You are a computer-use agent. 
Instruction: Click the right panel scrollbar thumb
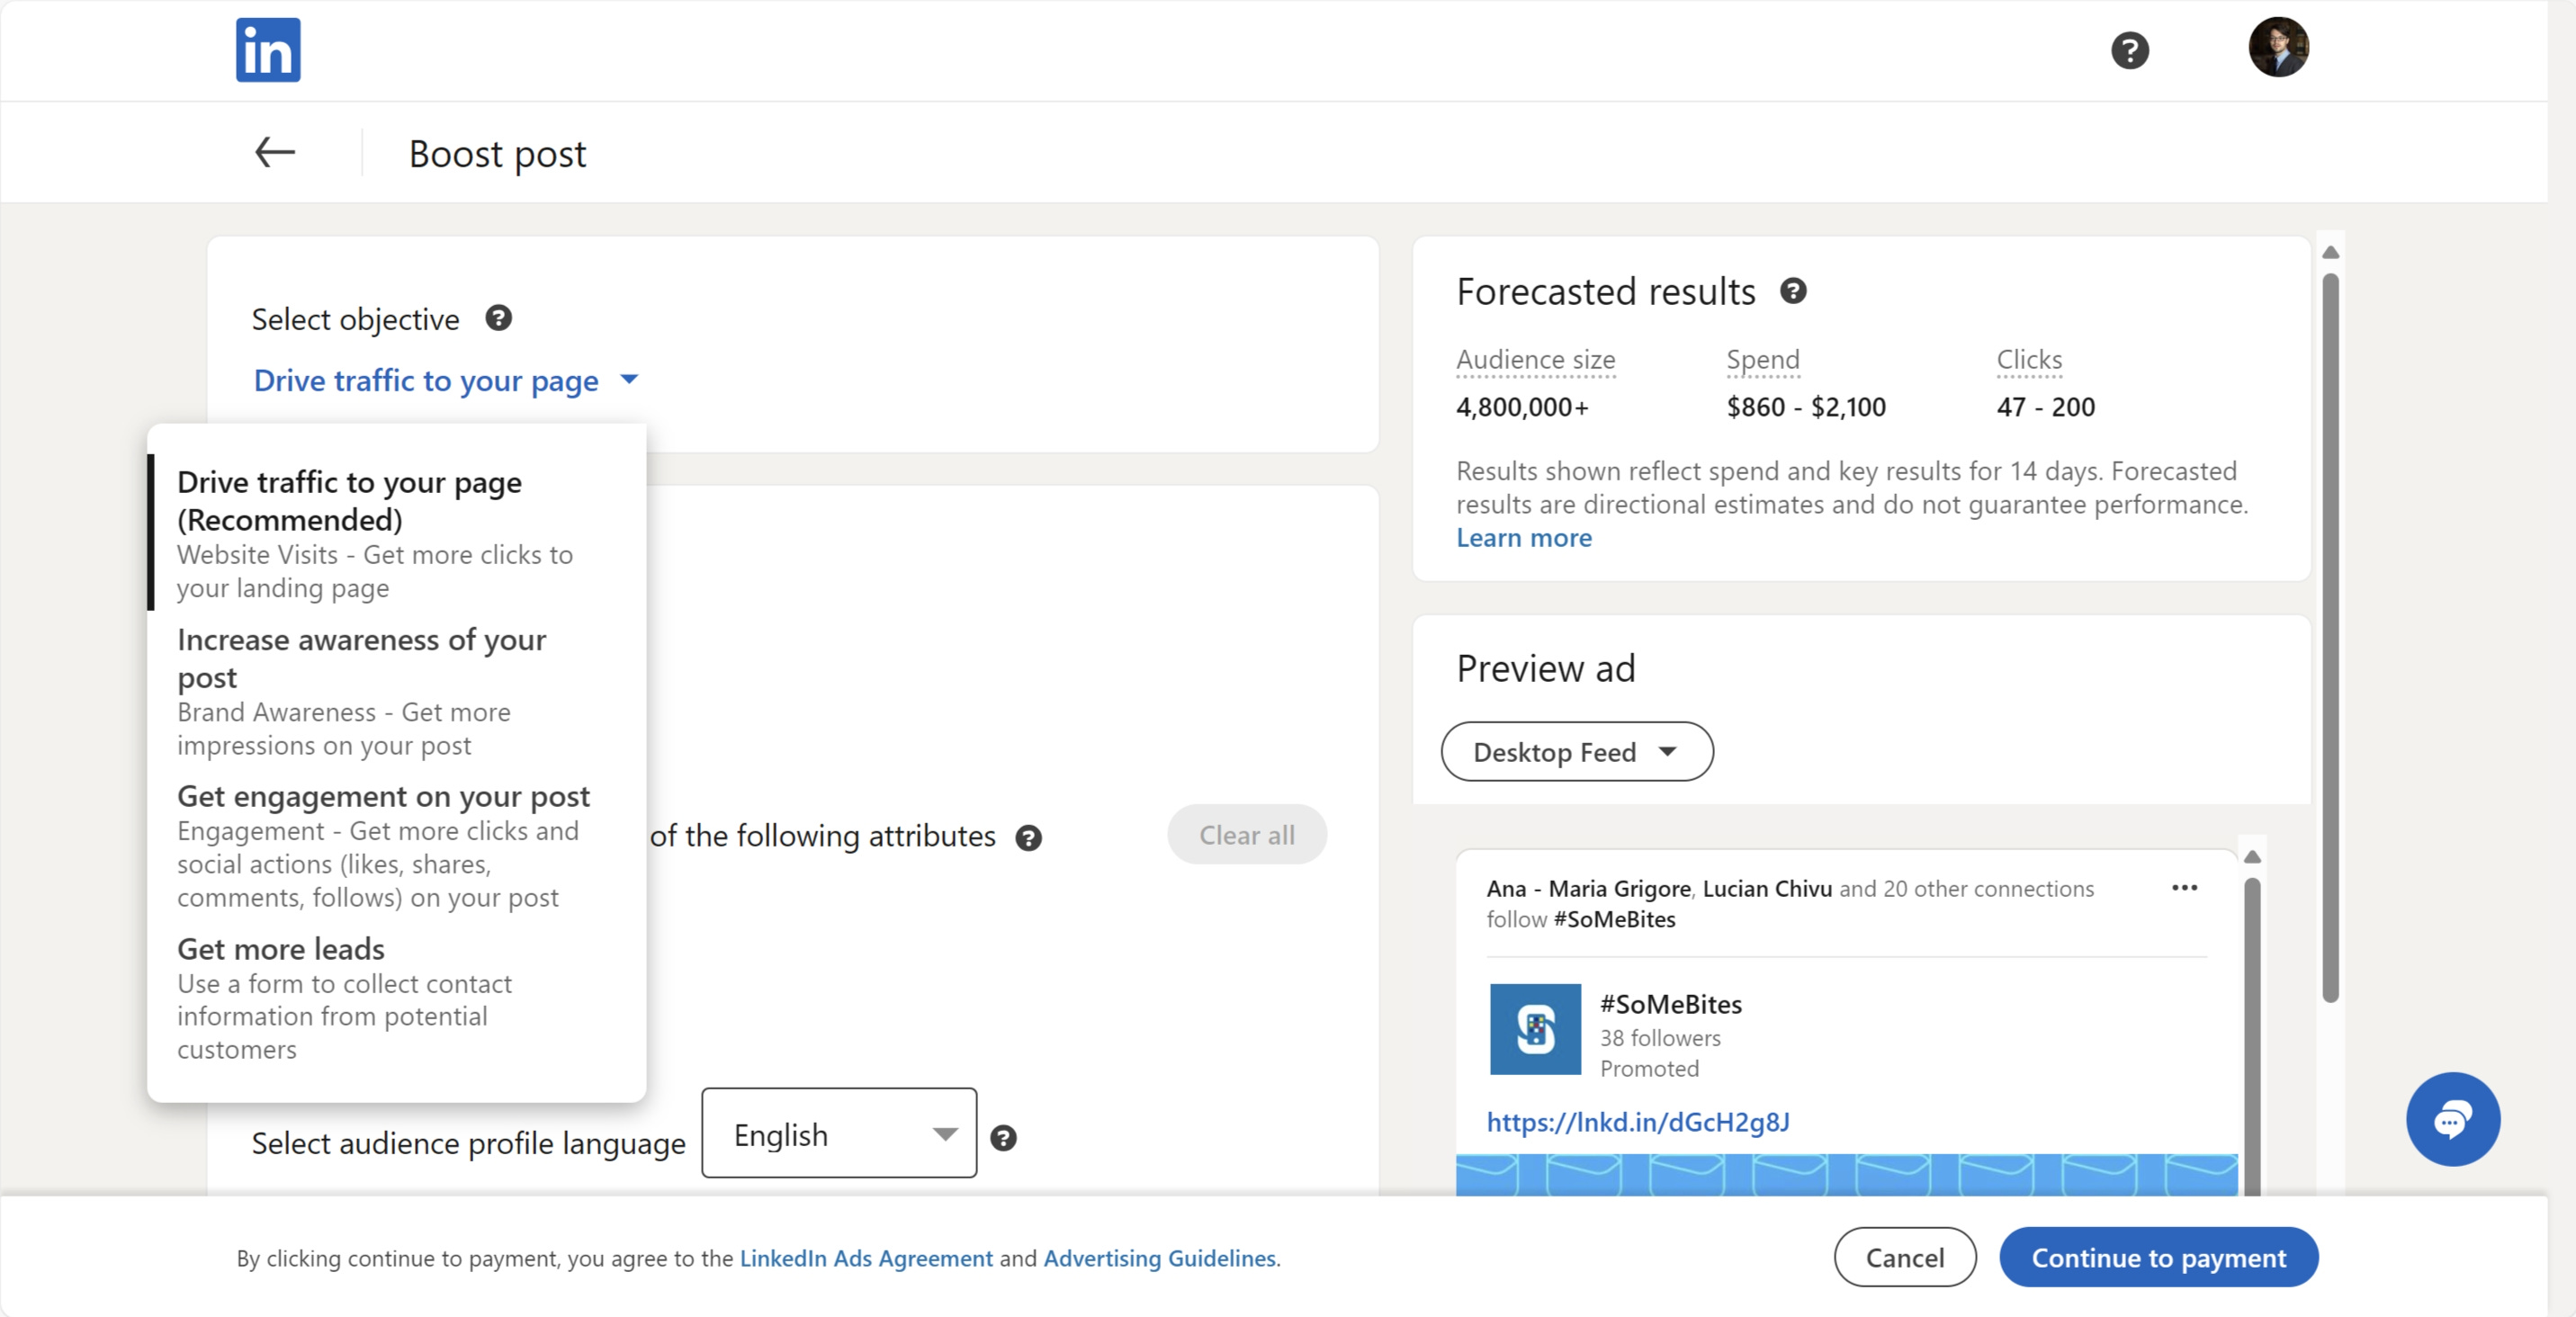tap(2330, 637)
